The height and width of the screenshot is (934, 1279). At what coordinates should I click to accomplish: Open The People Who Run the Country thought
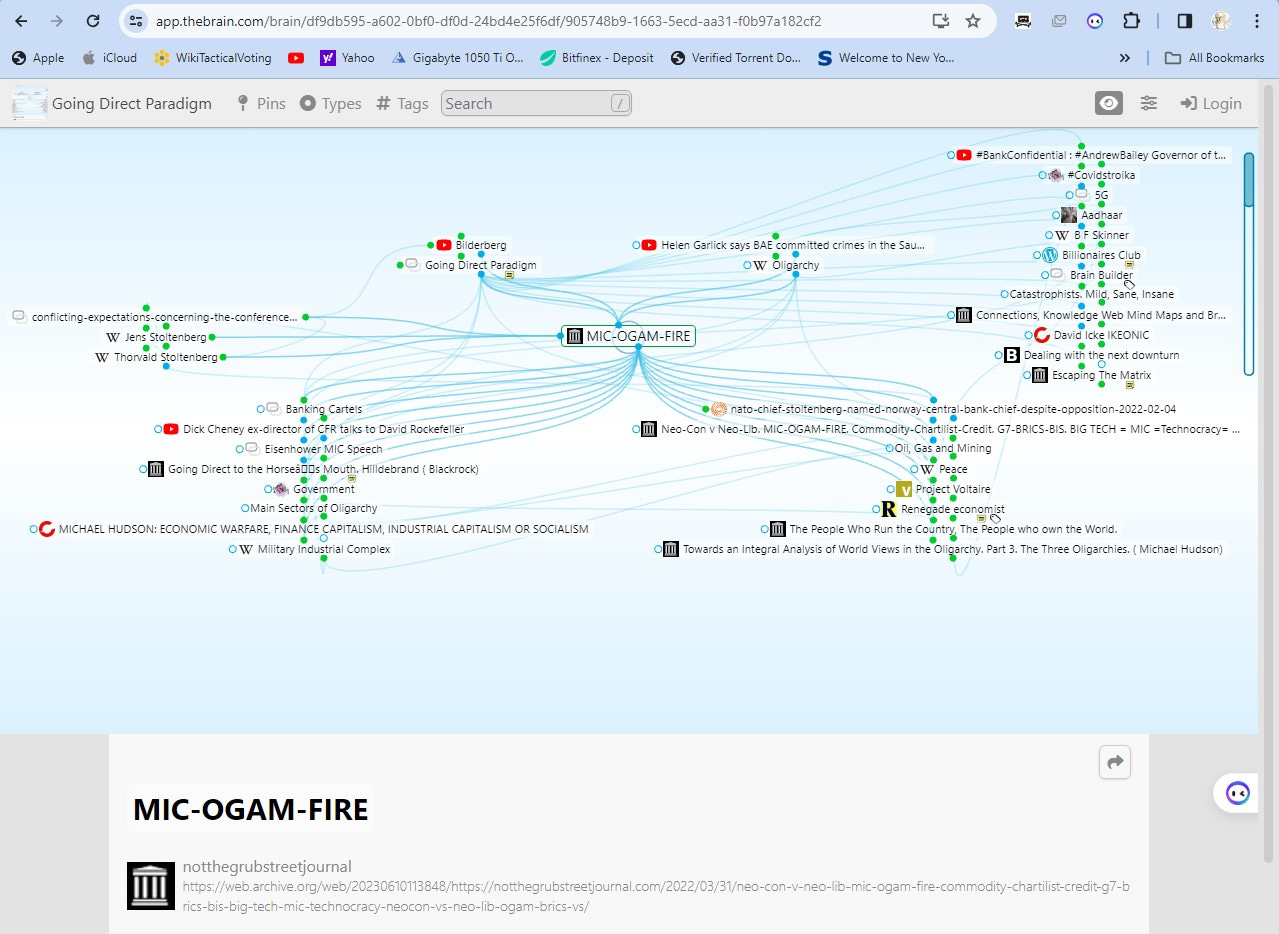(953, 529)
